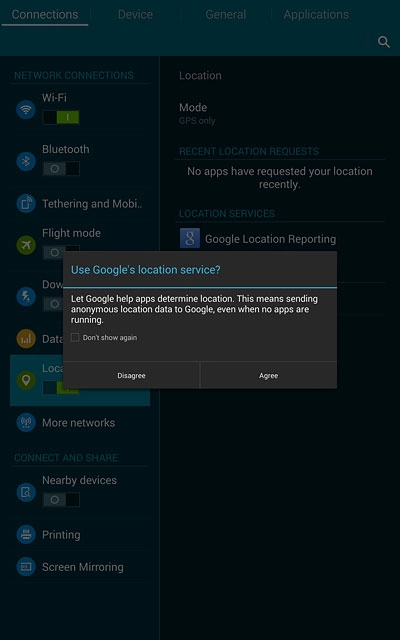The image size is (400, 640).
Task: Turn off the Wi-Fi switch
Action: [x=61, y=118]
